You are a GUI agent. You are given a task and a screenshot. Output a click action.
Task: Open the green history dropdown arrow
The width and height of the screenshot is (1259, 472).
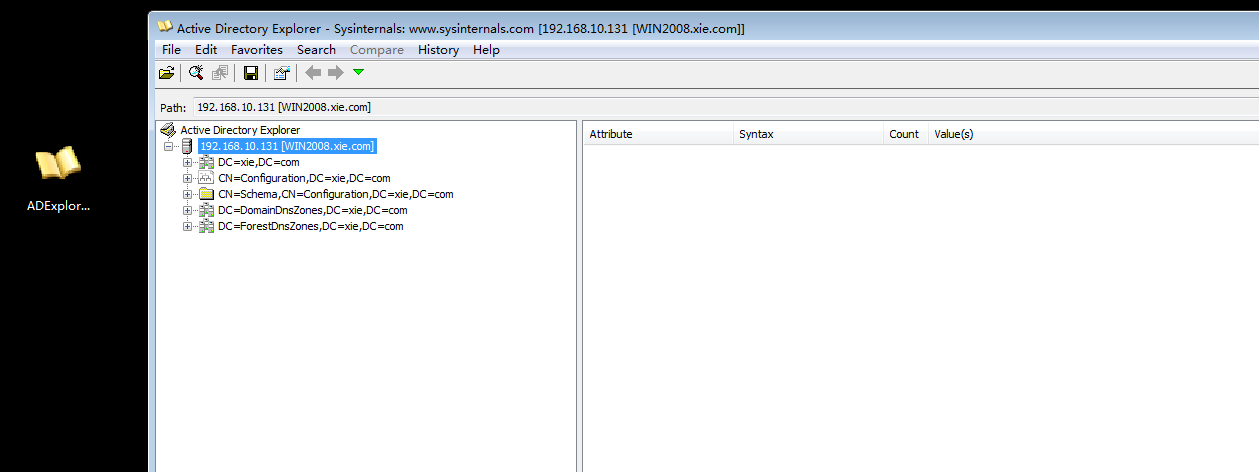point(359,72)
